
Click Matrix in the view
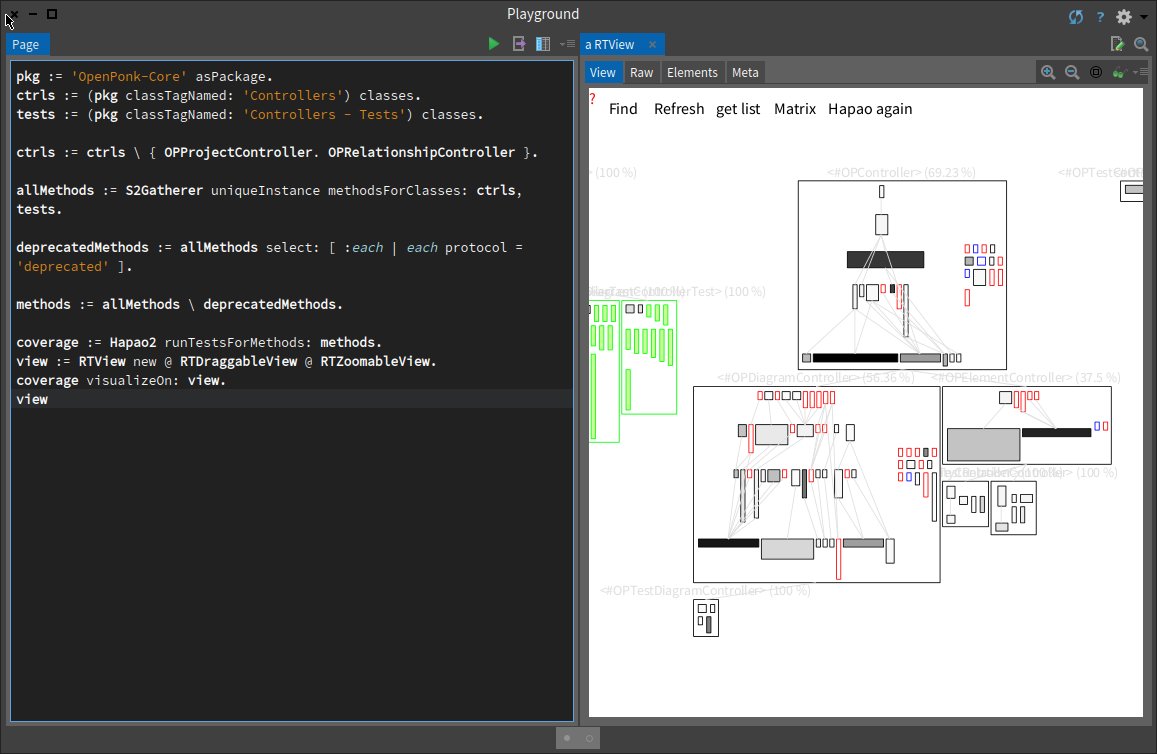click(795, 109)
